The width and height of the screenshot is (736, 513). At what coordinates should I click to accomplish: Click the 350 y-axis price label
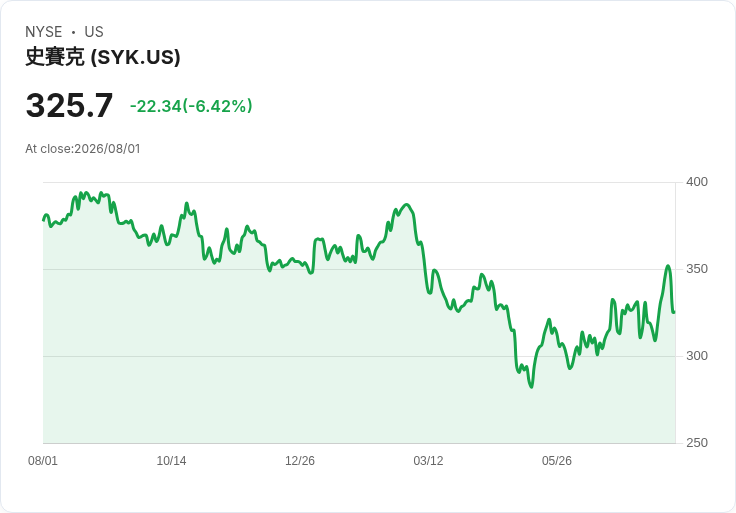point(697,269)
